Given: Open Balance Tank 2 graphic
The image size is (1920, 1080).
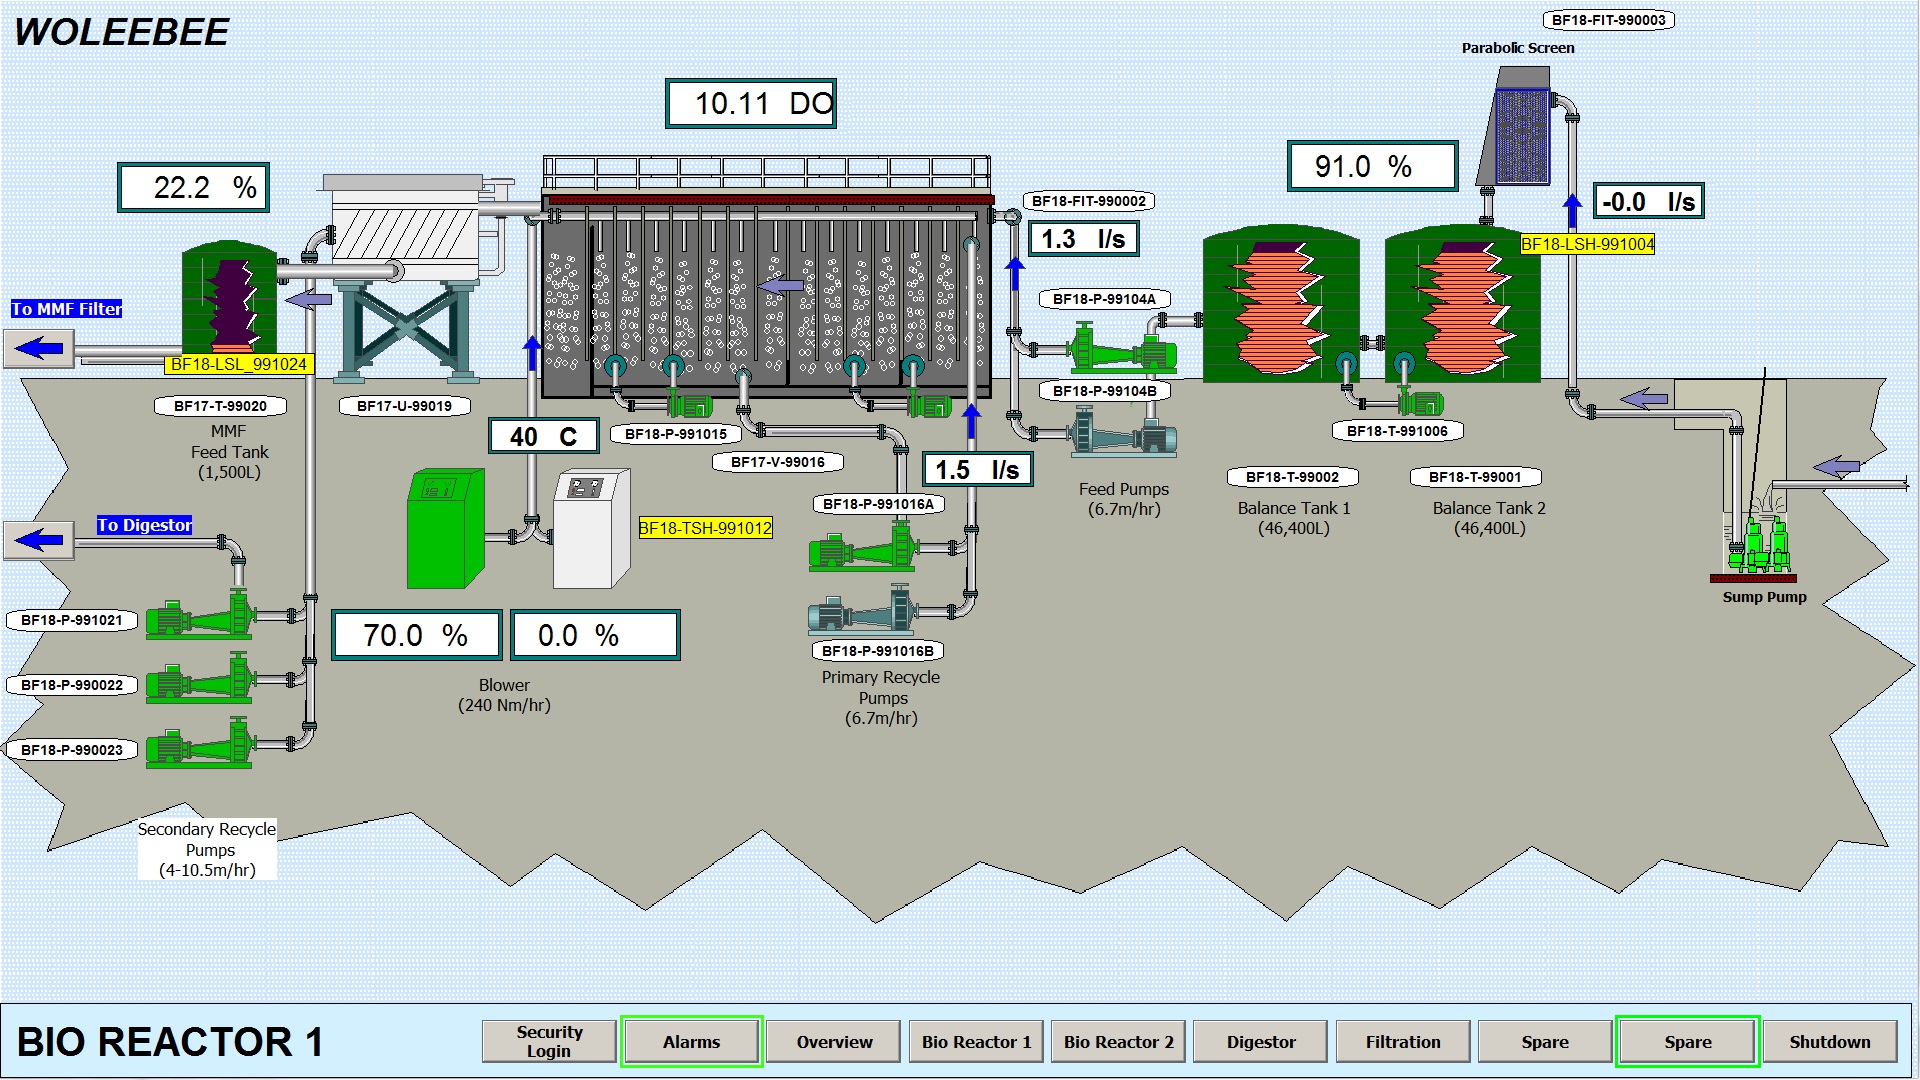Looking at the screenshot, I should coord(1463,304).
